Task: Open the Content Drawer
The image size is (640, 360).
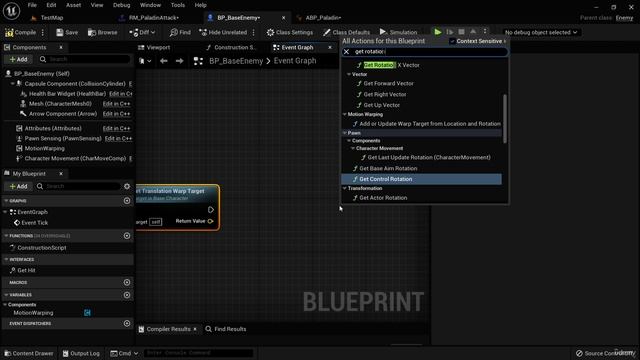Action: tap(29, 353)
